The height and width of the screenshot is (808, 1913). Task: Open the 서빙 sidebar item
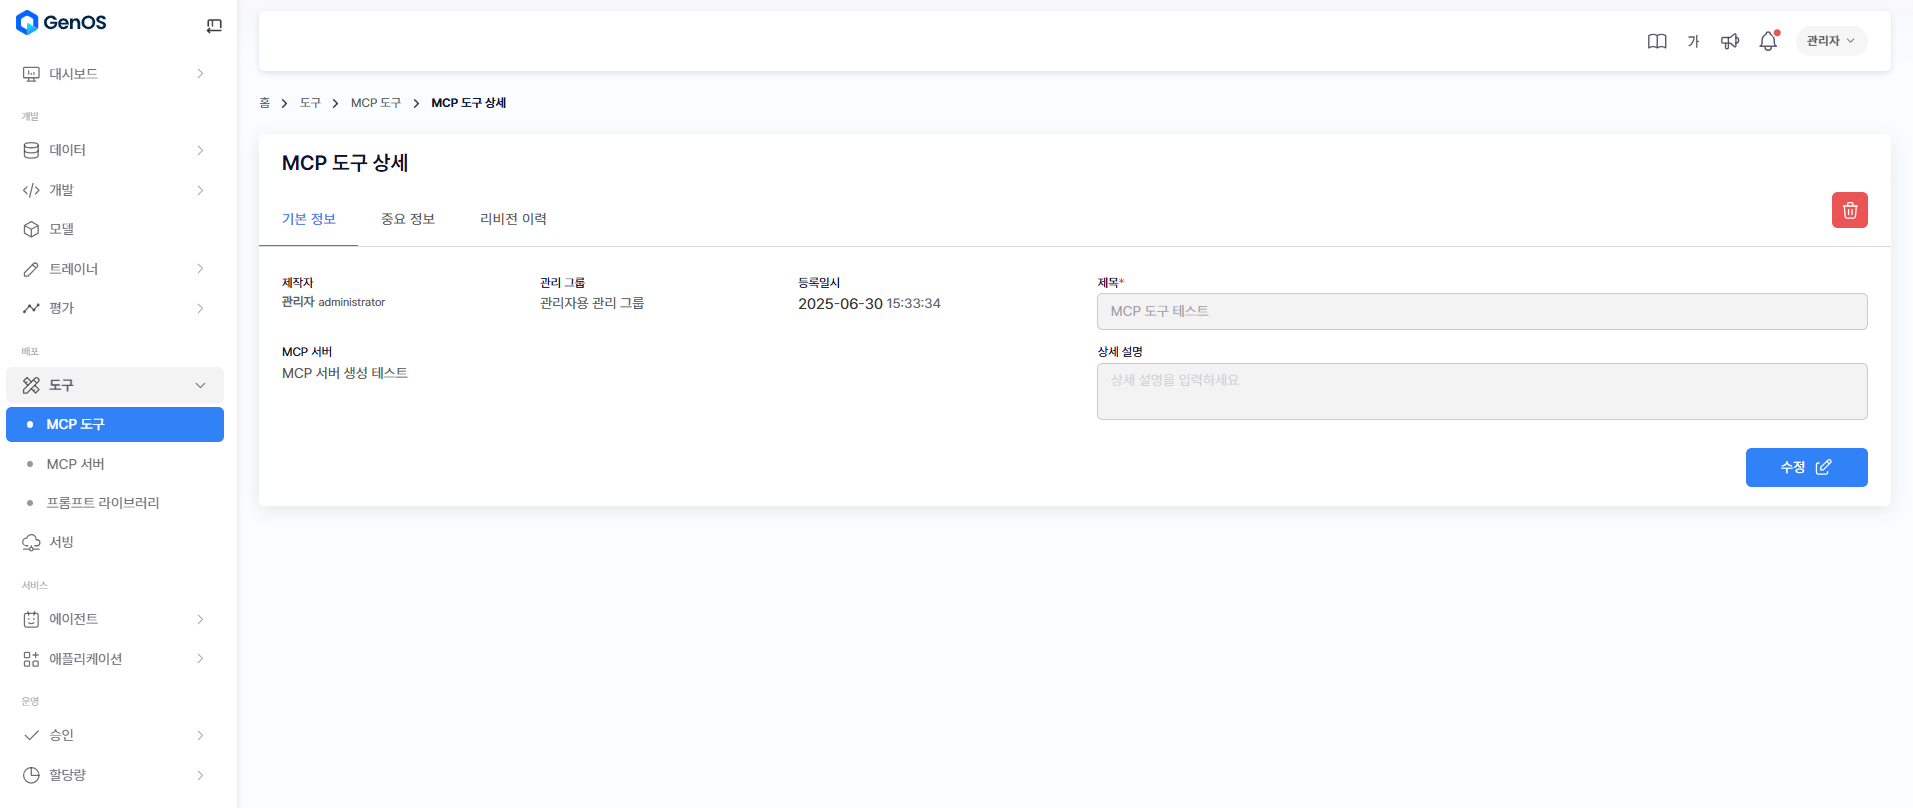(62, 542)
